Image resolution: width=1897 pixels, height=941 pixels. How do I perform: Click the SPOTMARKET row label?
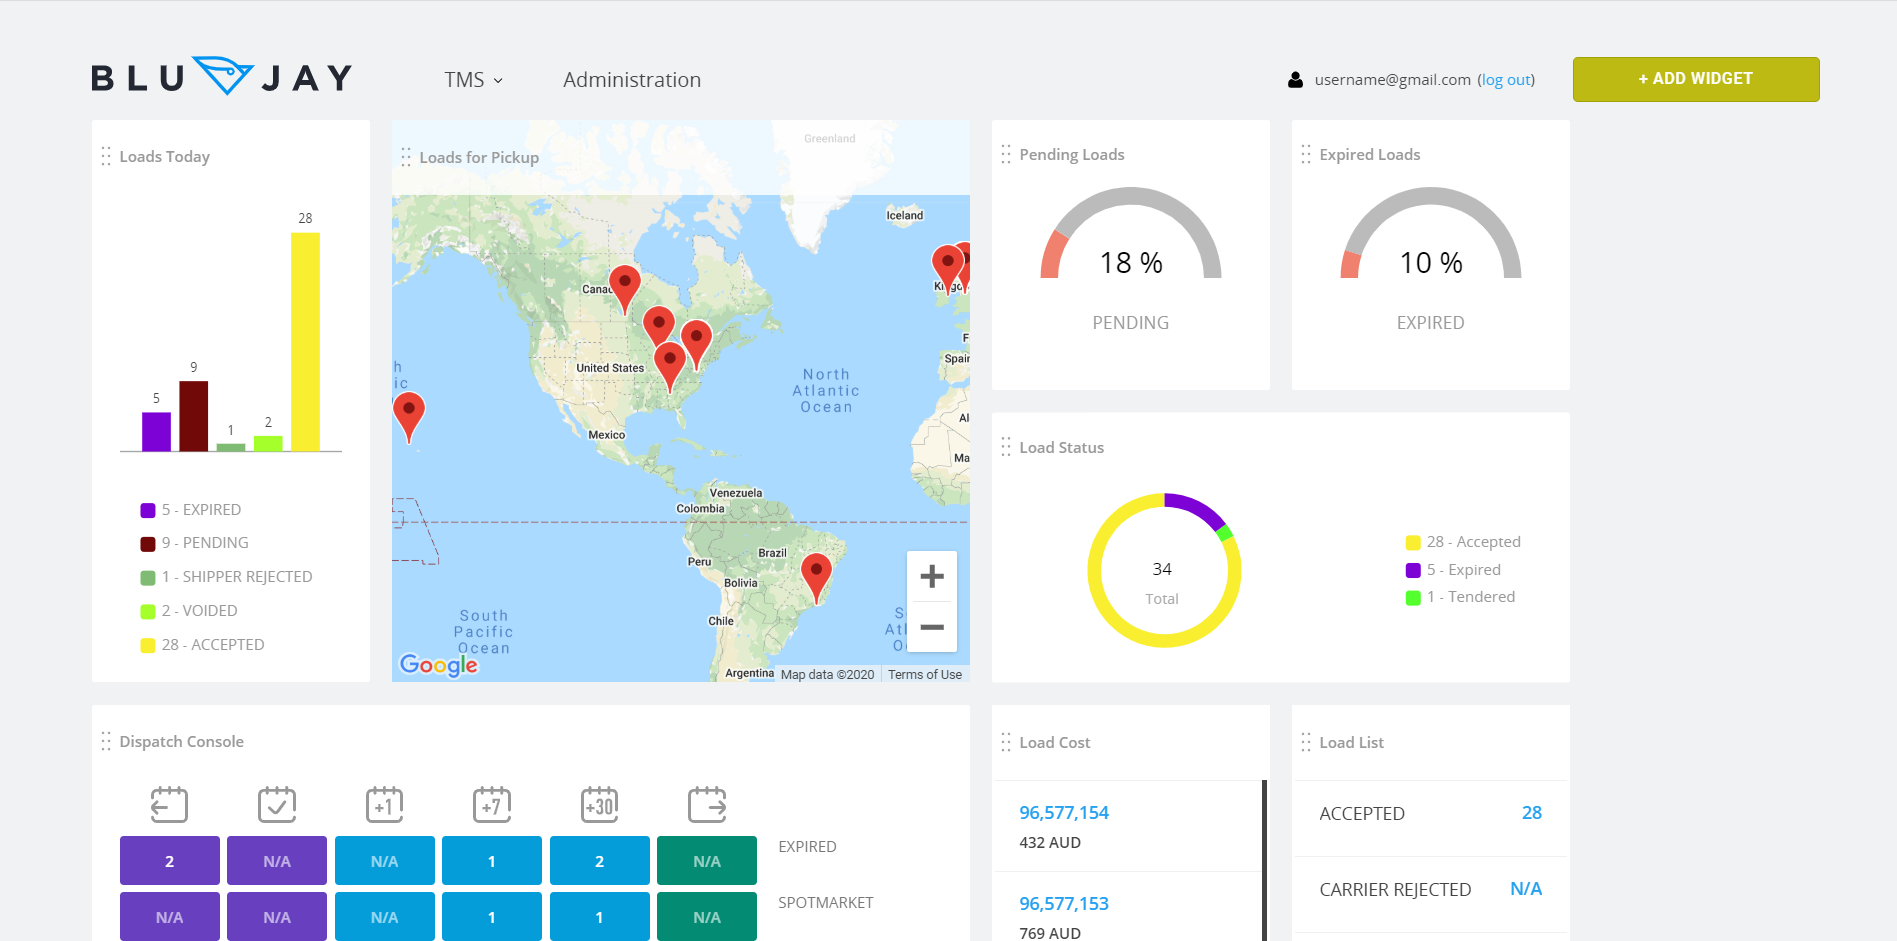coord(826,903)
